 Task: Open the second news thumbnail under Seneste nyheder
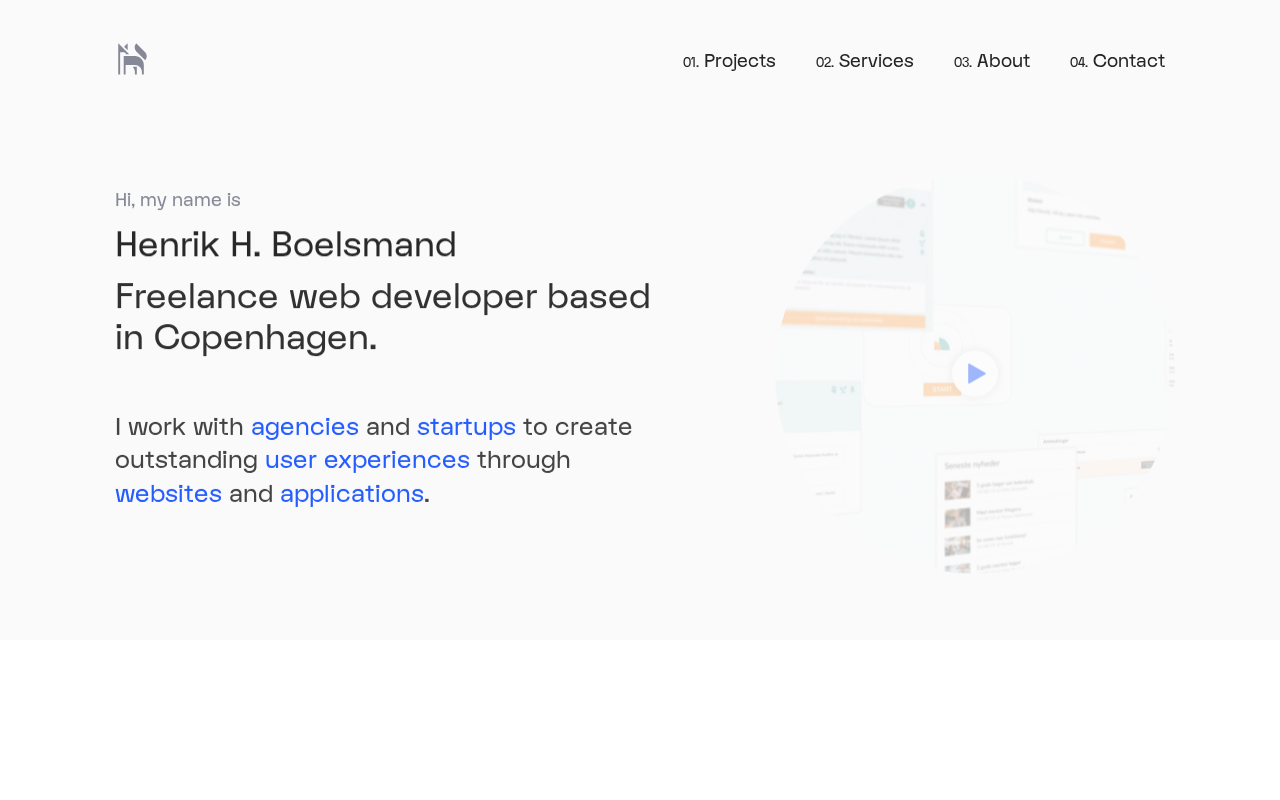coord(957,517)
